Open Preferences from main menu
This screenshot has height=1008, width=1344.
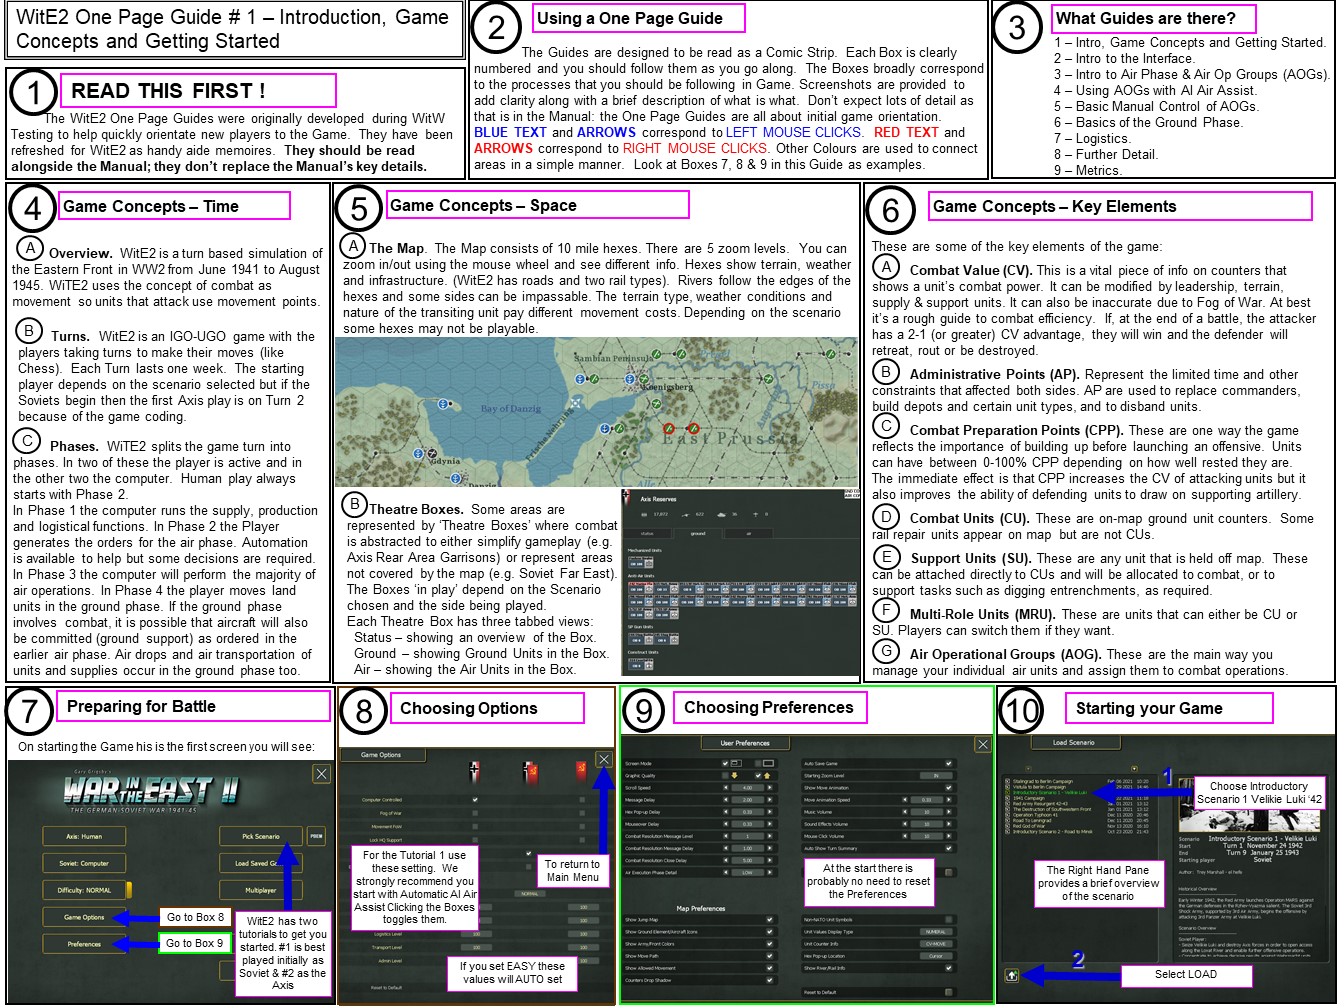[84, 944]
